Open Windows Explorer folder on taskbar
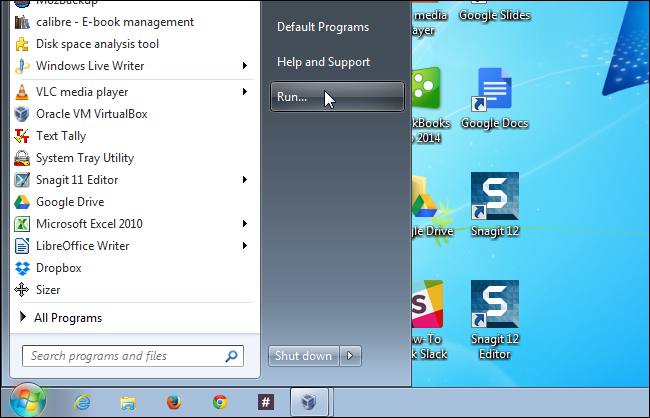 (x=128, y=402)
